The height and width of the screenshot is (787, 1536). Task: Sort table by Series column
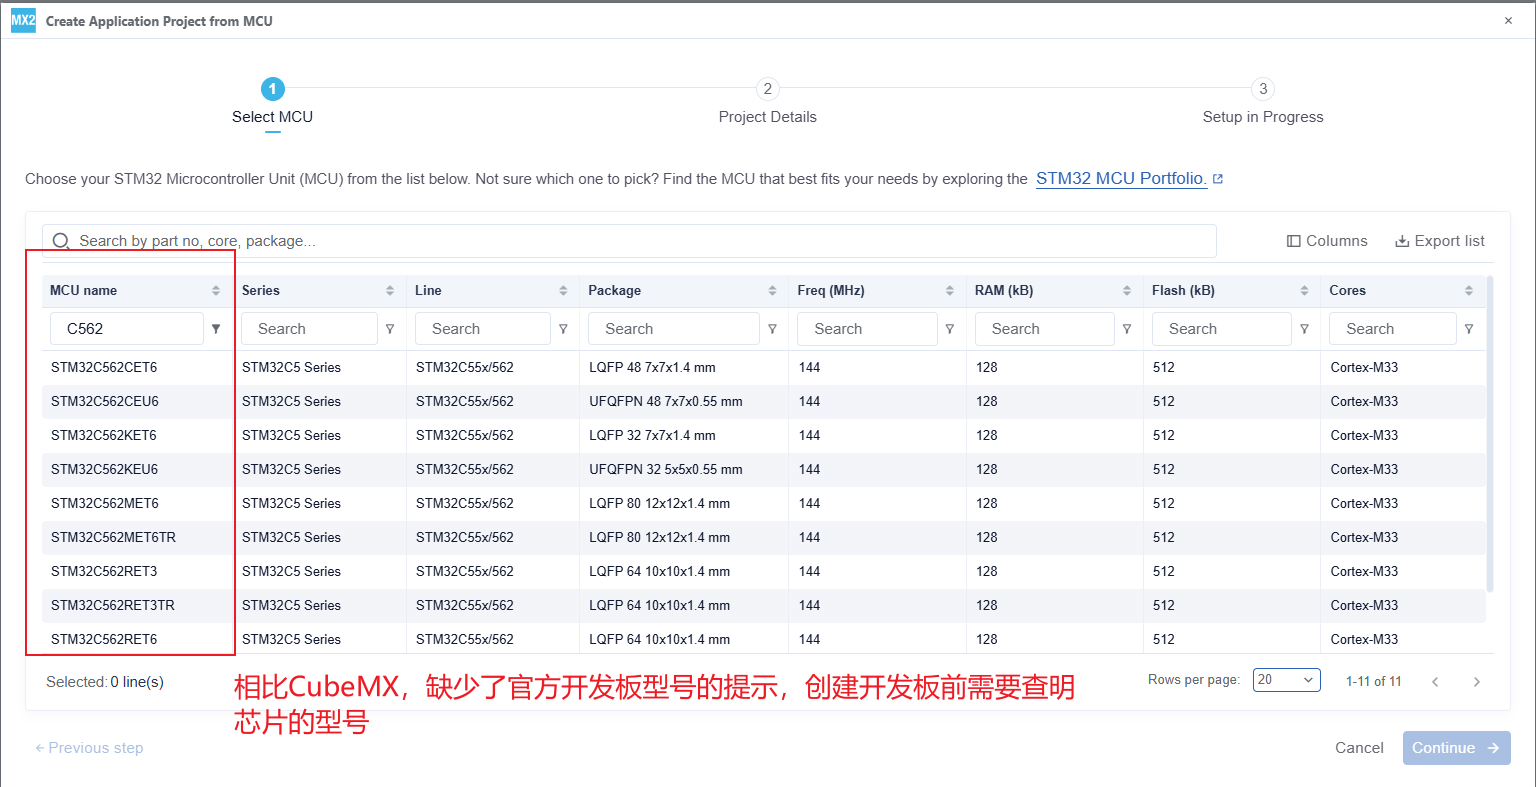(390, 291)
